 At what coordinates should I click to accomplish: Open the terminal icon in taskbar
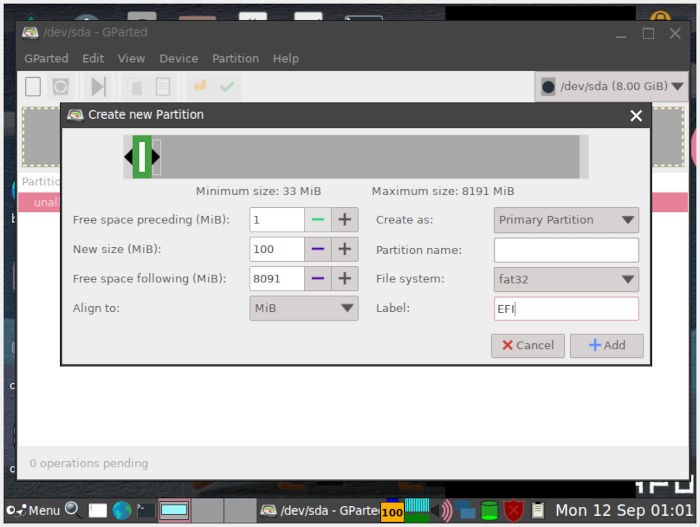point(146,510)
